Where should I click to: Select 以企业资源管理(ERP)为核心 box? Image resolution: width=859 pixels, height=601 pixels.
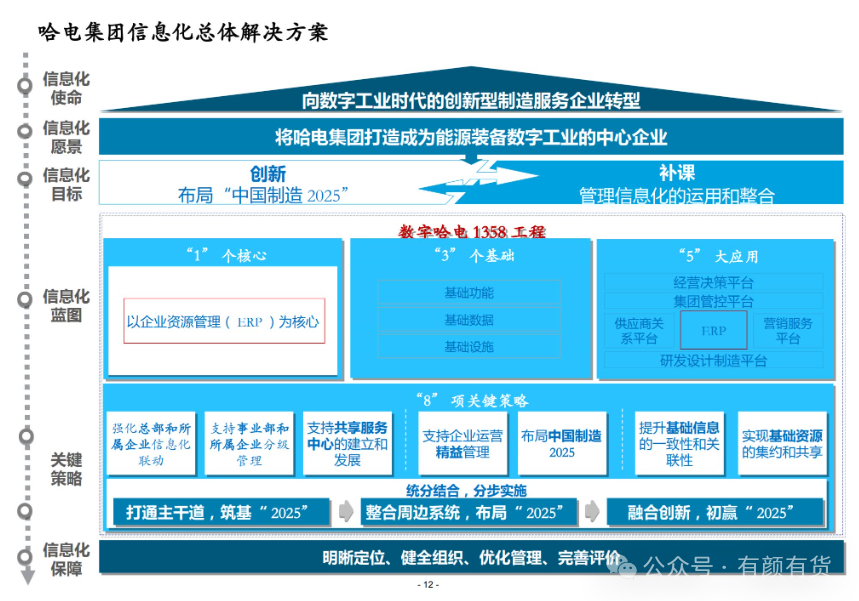pyautogui.click(x=224, y=321)
